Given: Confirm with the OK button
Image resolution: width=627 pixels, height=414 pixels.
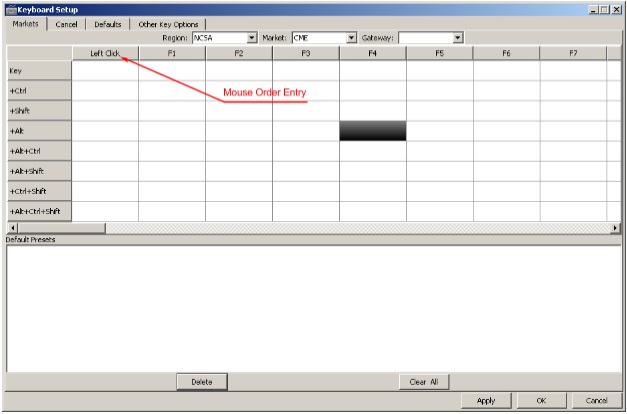Looking at the screenshot, I should pos(541,400).
